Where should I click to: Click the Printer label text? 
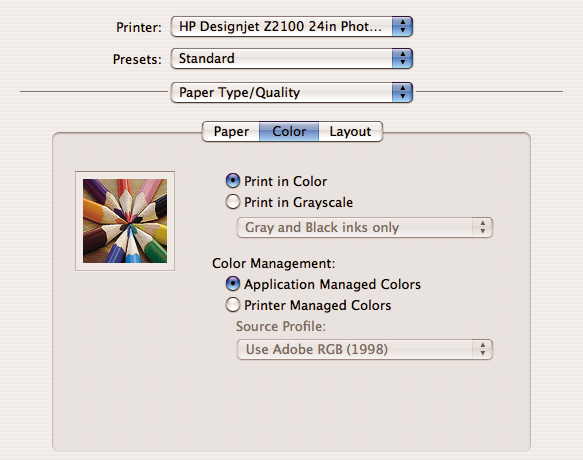click(x=139, y=27)
